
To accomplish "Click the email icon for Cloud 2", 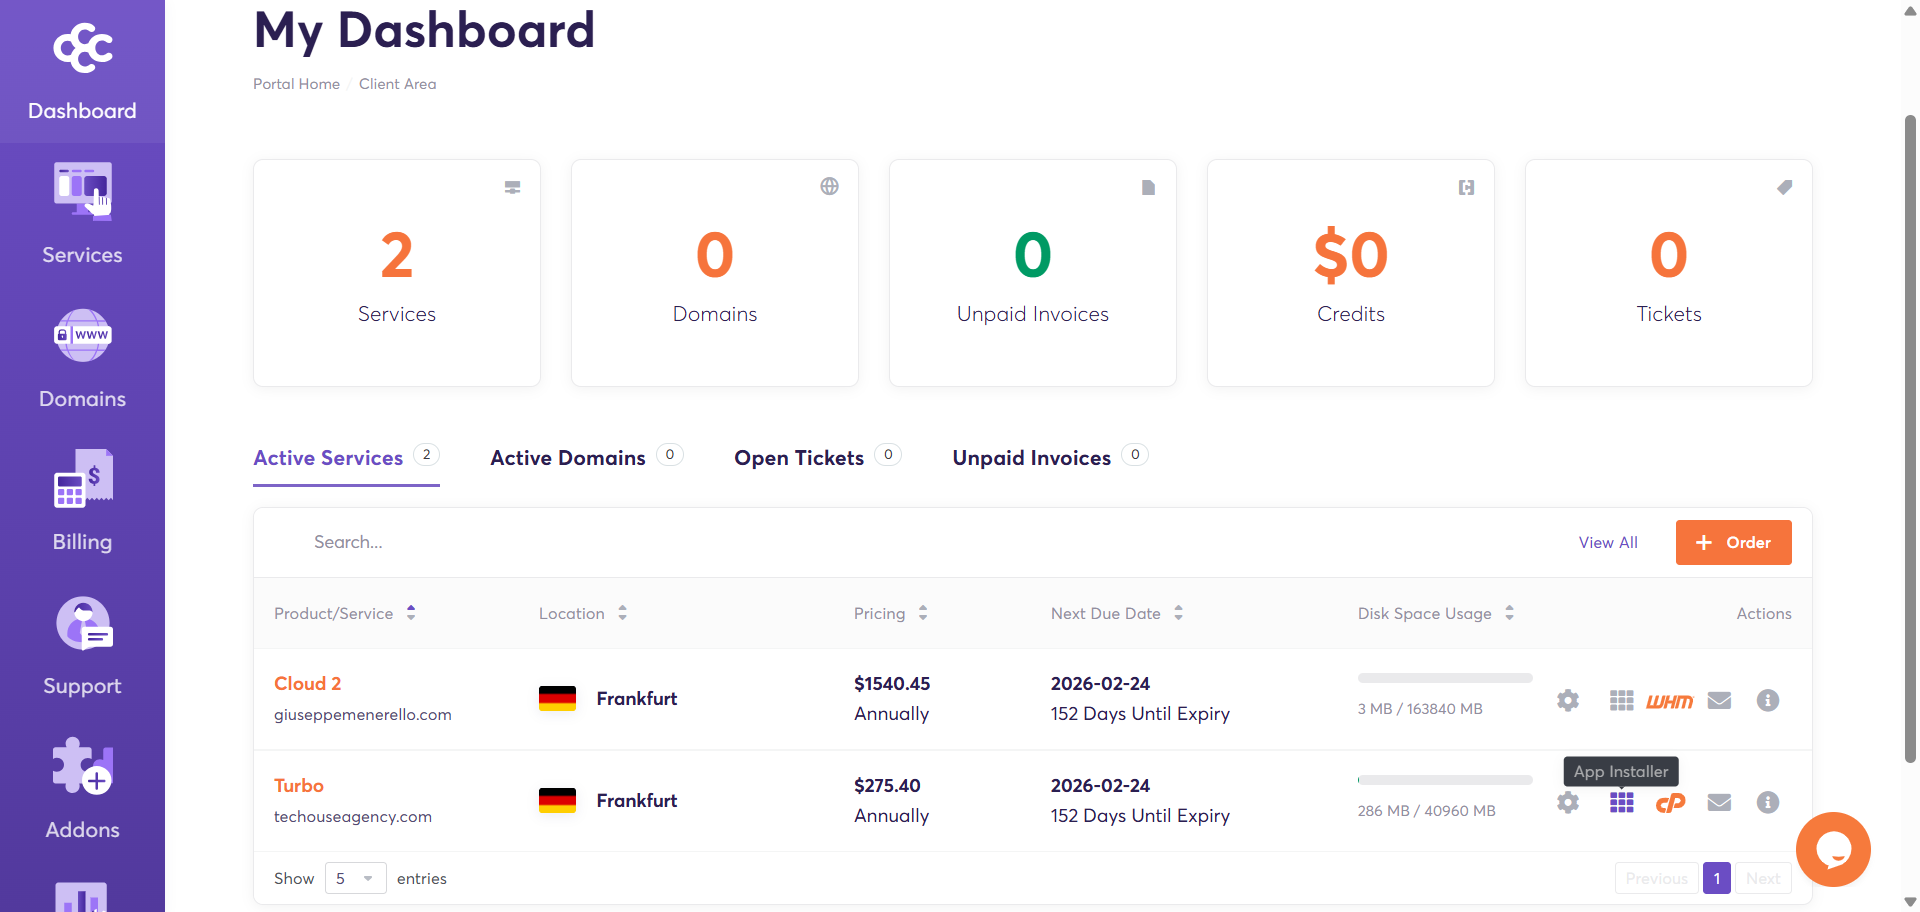I will pyautogui.click(x=1719, y=700).
